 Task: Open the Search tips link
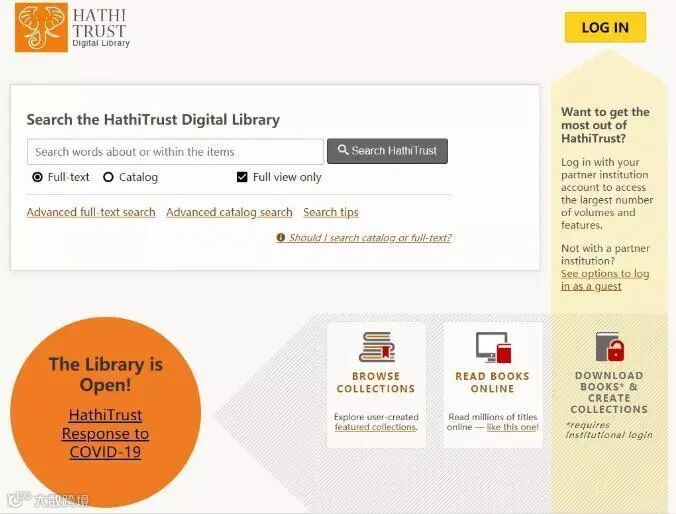(331, 212)
